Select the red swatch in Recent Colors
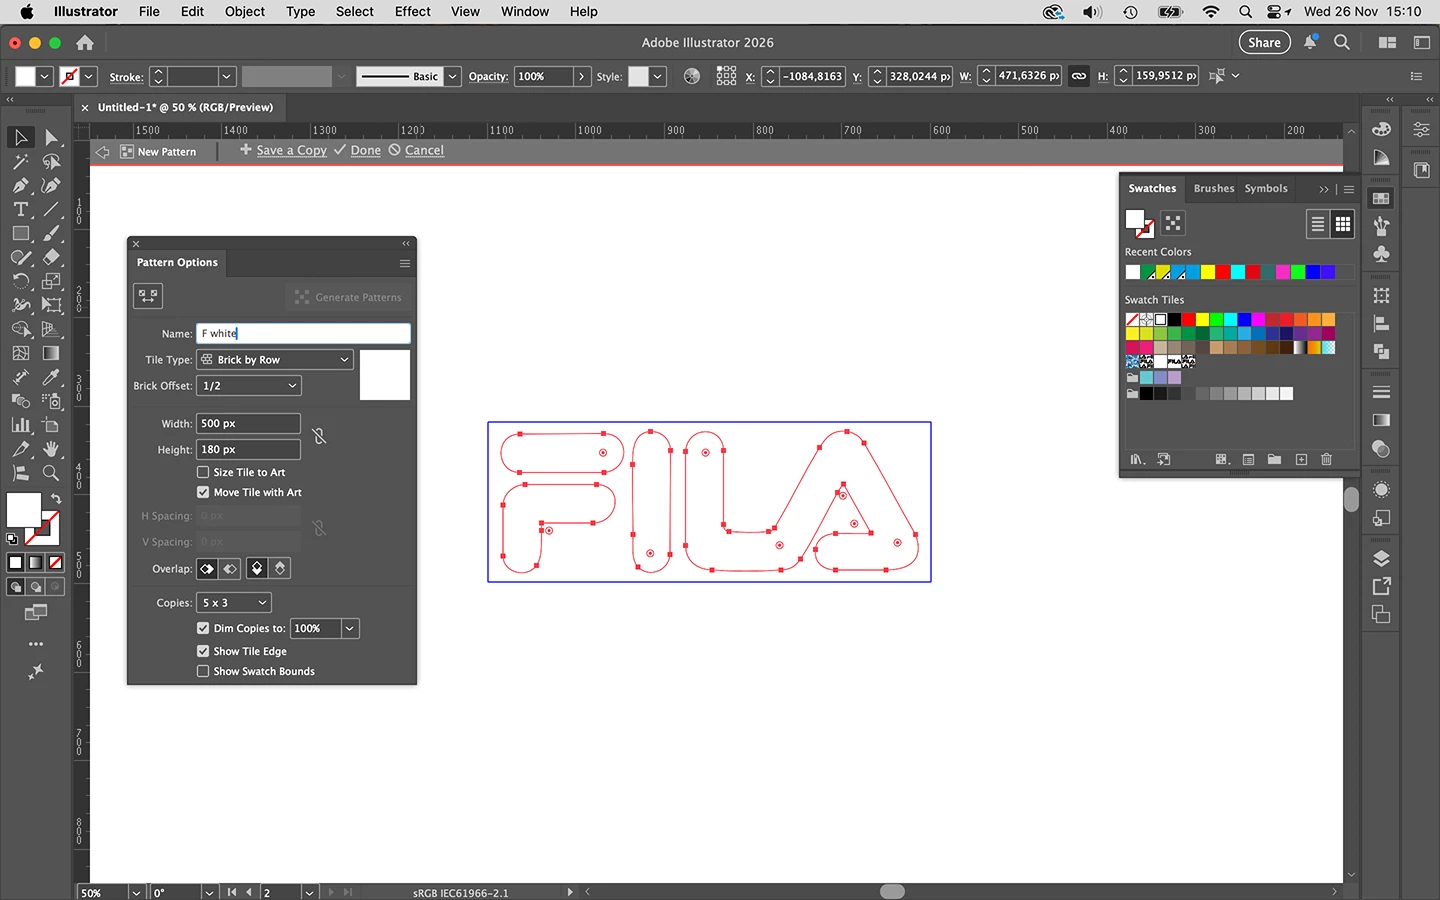Image resolution: width=1440 pixels, height=900 pixels. coord(1222,272)
